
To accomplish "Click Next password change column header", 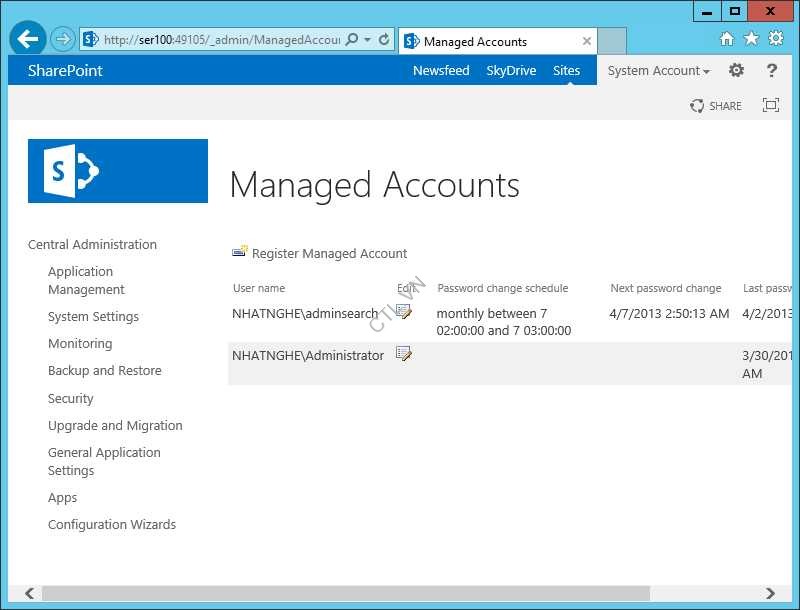I will coord(666,288).
